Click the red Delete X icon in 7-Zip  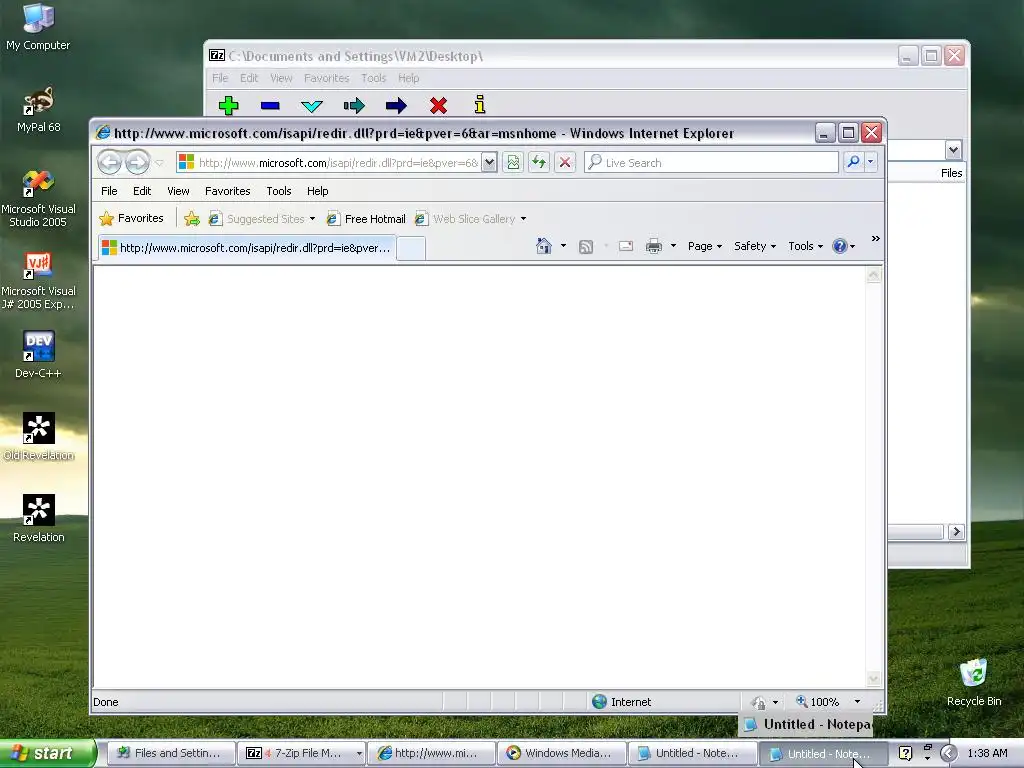tap(438, 105)
